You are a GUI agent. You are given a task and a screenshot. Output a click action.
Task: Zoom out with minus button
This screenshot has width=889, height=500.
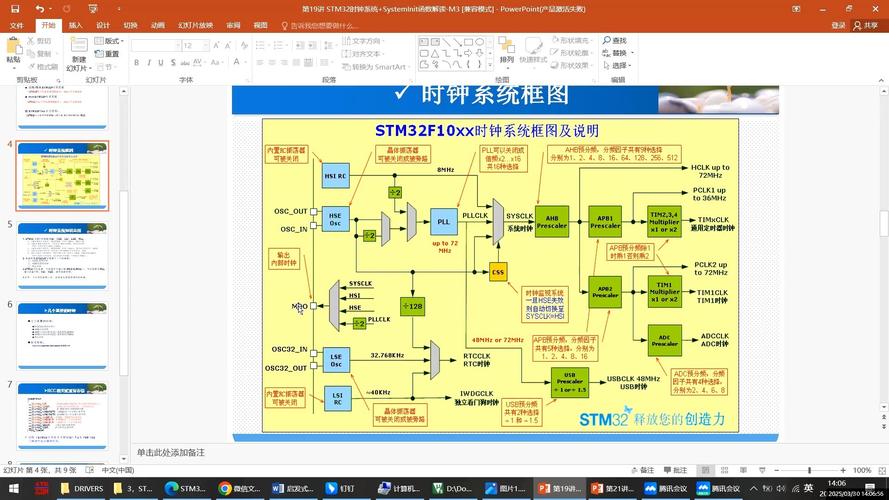[x=777, y=471]
